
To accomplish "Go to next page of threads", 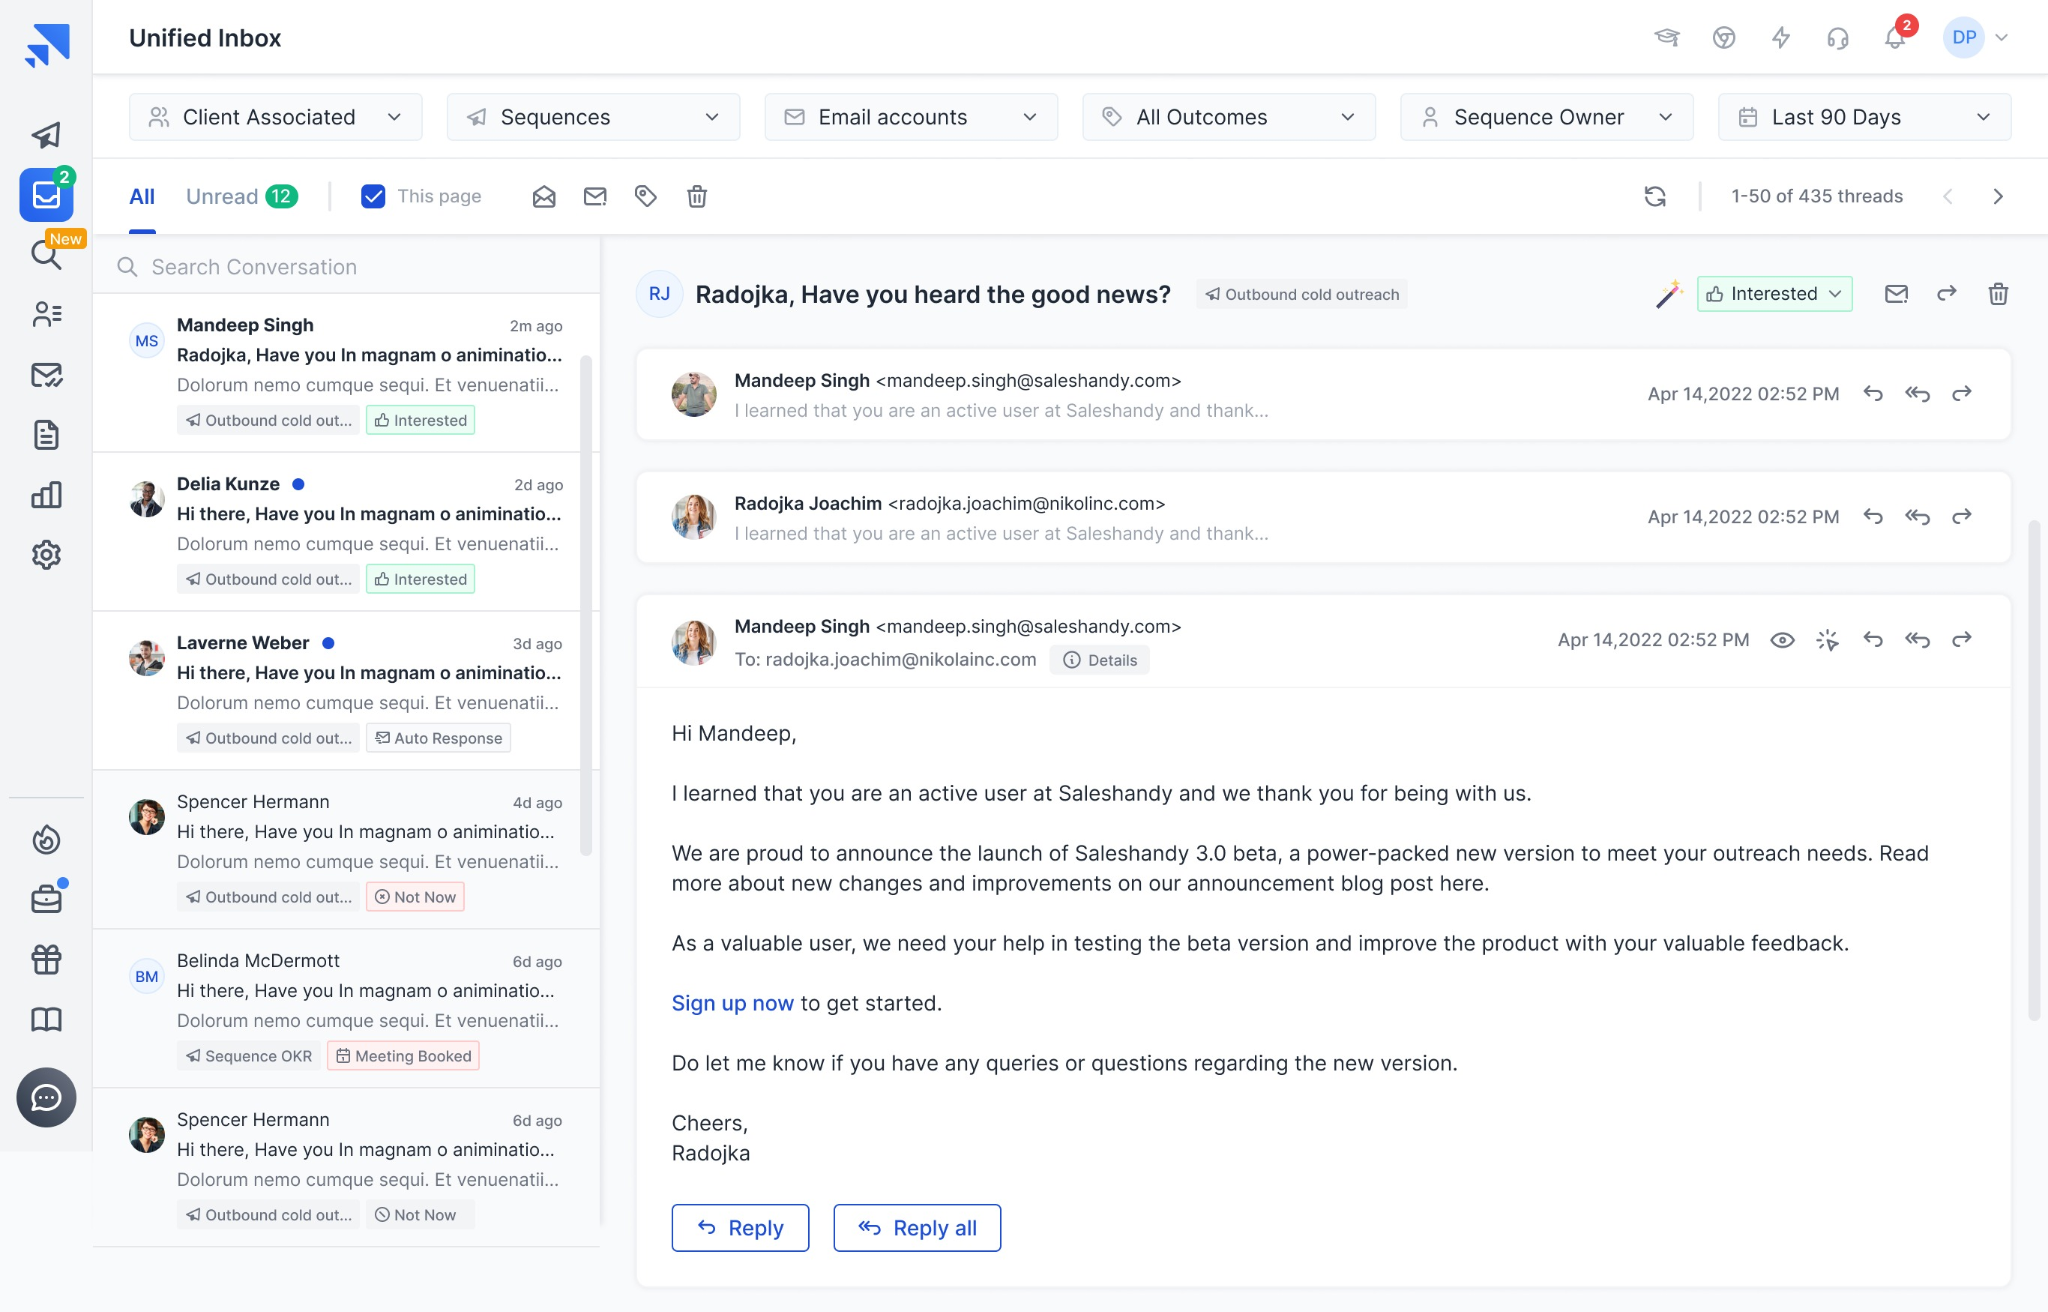I will [x=1998, y=196].
